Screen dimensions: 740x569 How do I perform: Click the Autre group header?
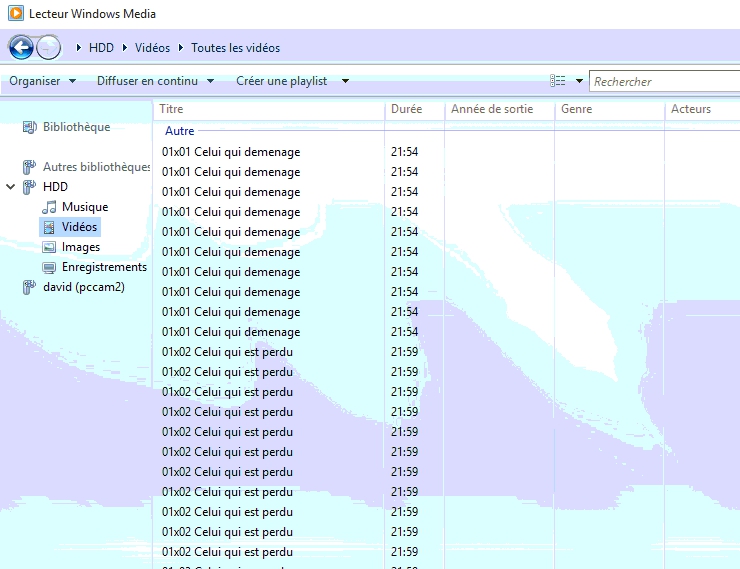tap(180, 131)
